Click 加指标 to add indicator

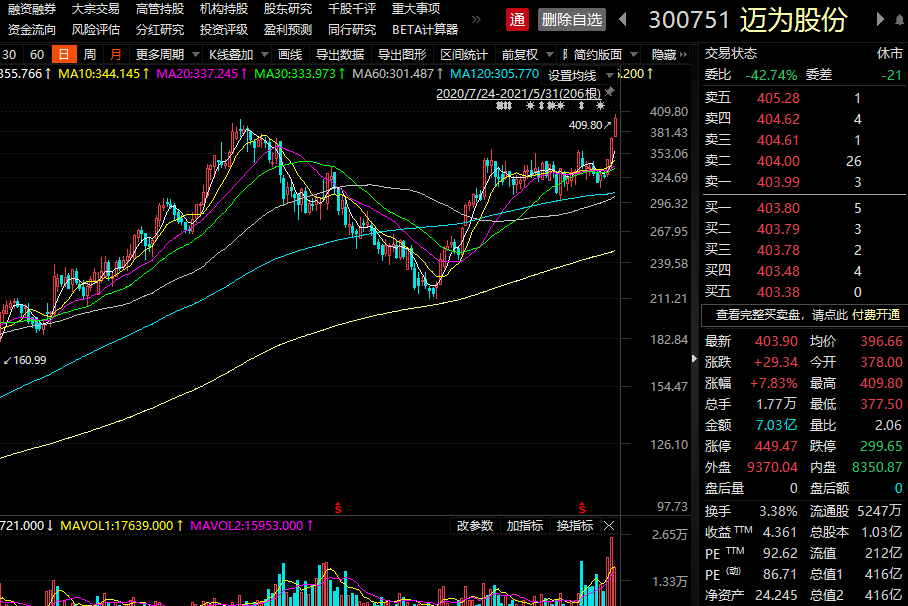click(525, 525)
